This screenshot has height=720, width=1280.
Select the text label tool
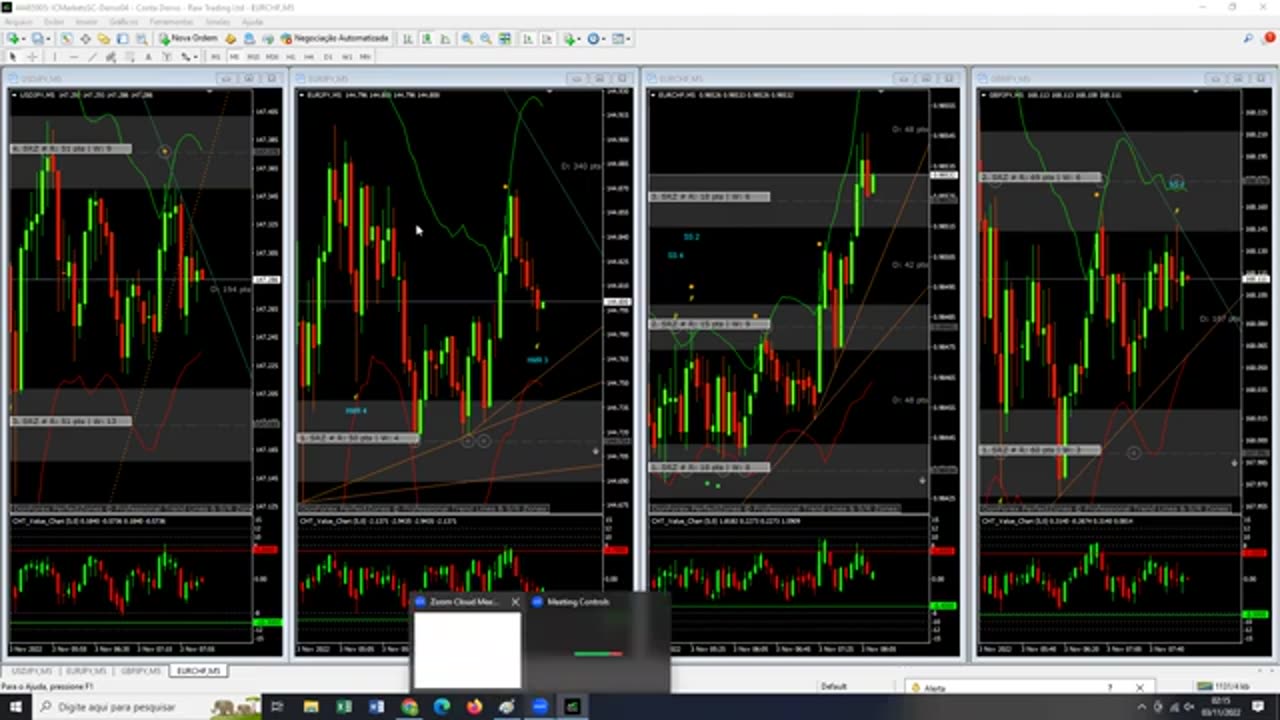pos(167,57)
